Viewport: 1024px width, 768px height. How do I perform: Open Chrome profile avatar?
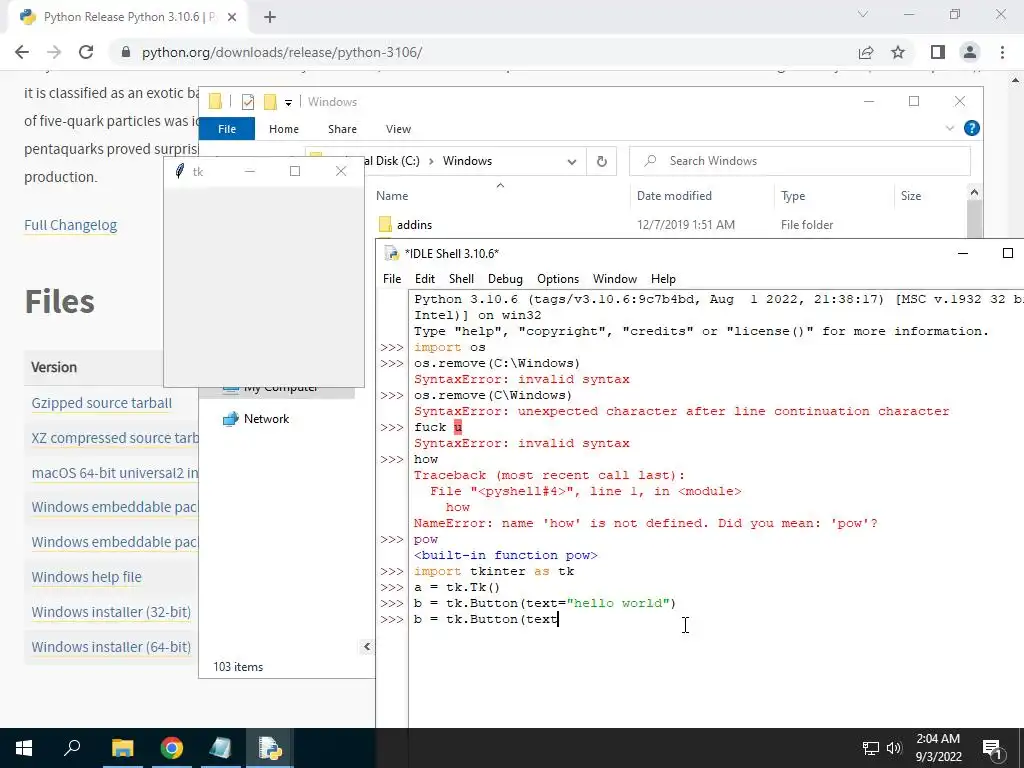970,52
